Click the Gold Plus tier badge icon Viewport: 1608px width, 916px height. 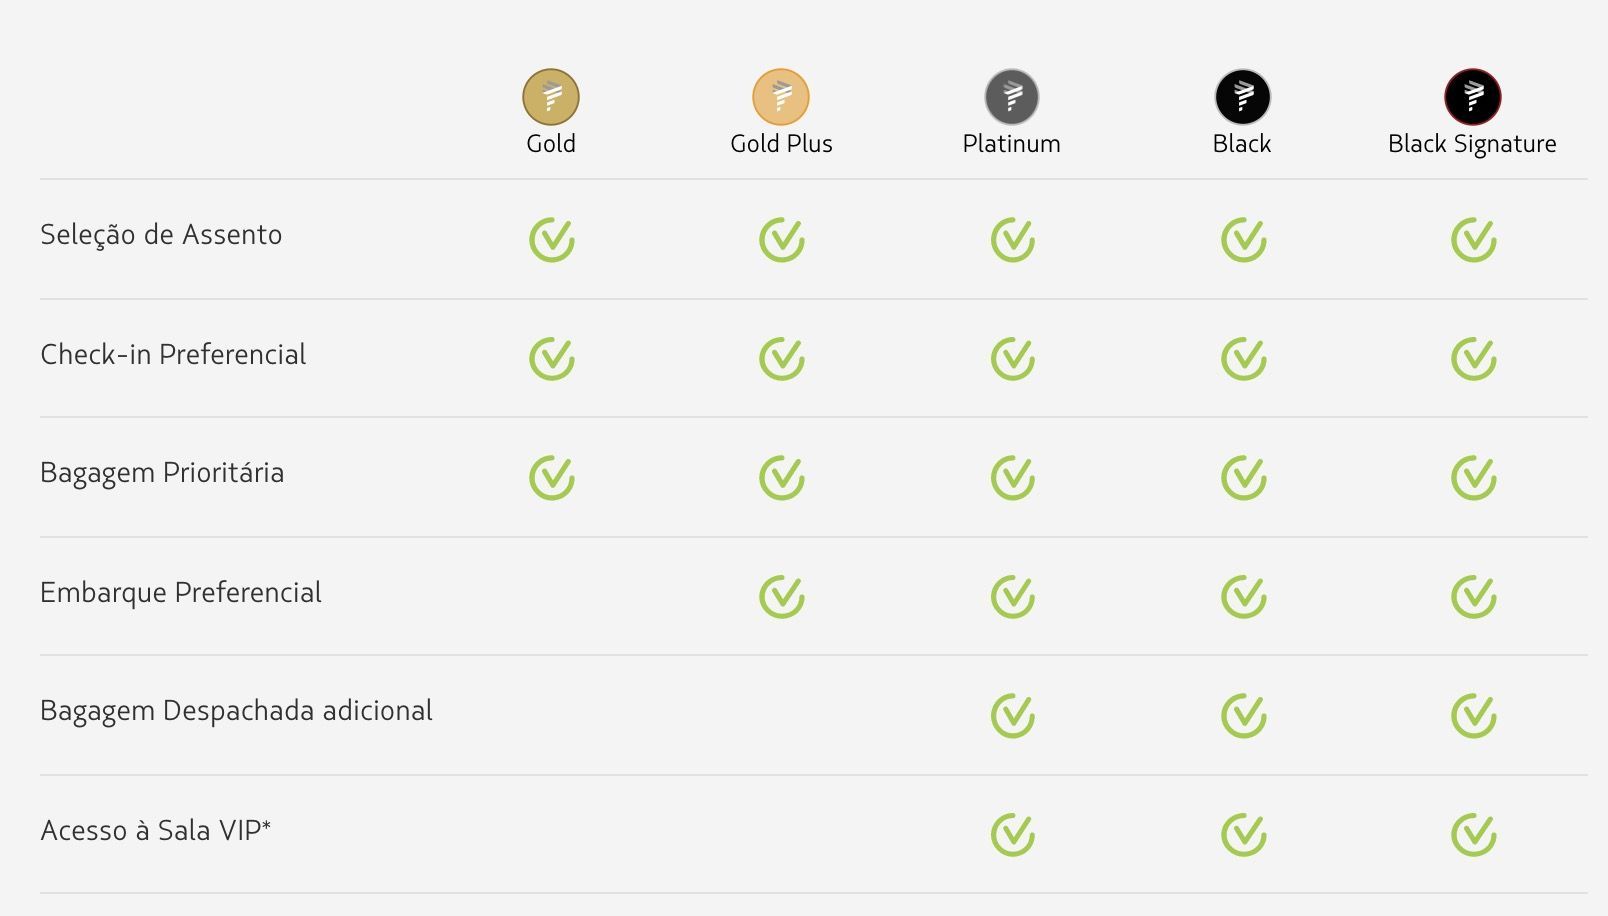(x=781, y=97)
